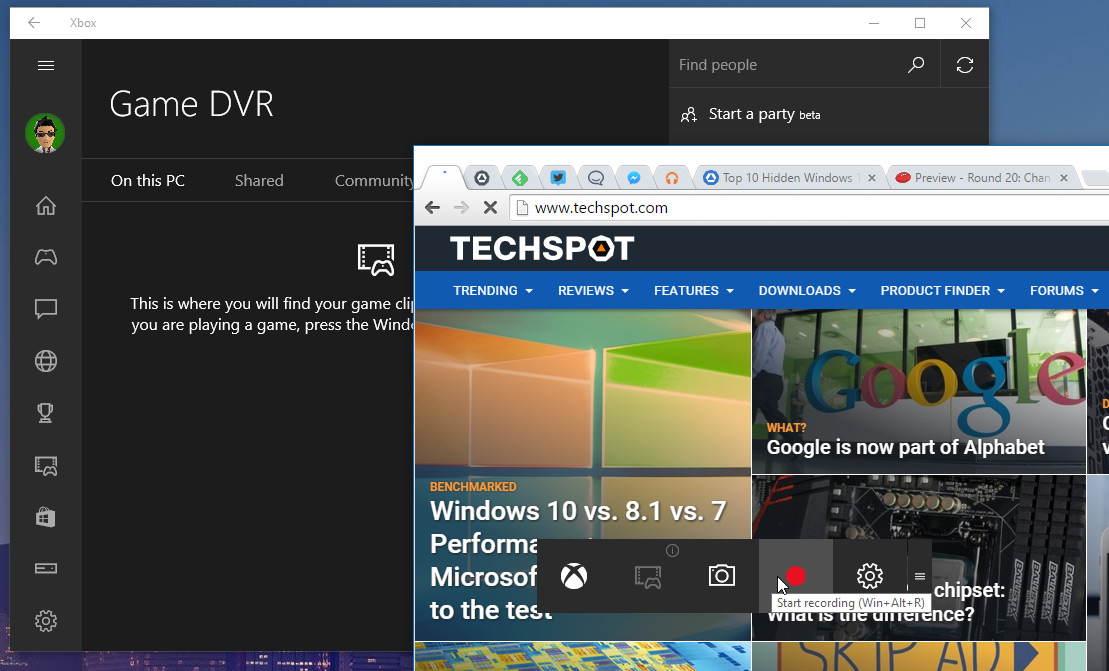Maximize the Xbox window
1109x671 pixels.
click(x=920, y=23)
